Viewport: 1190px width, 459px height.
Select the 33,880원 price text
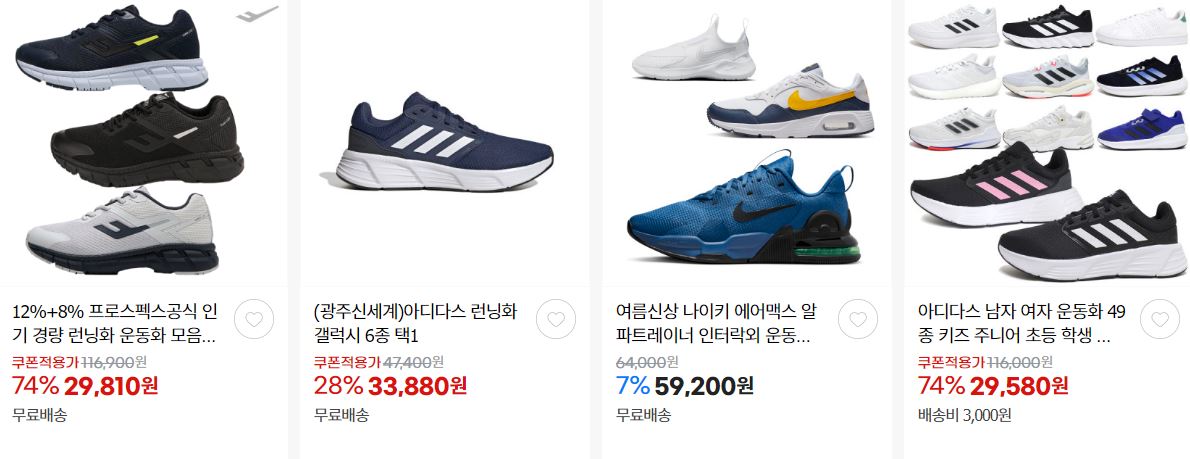pos(417,386)
